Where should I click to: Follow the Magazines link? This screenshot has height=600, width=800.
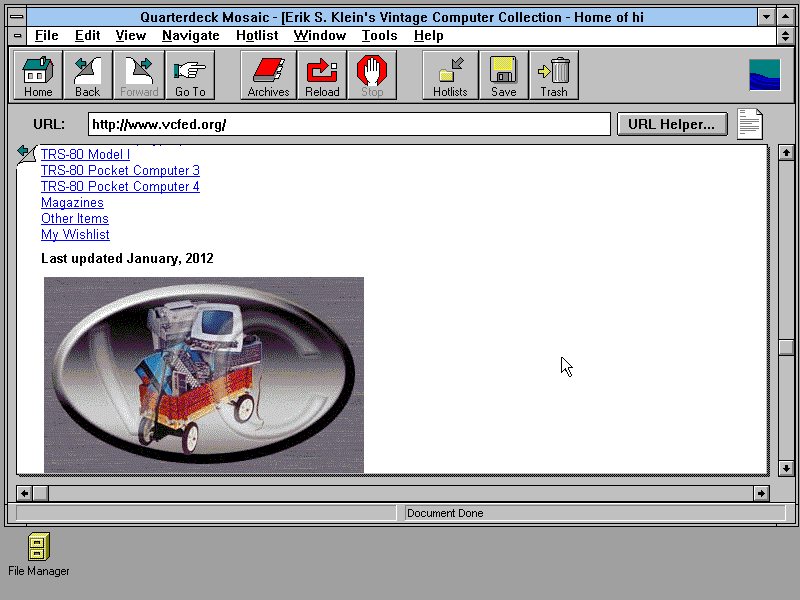click(72, 203)
